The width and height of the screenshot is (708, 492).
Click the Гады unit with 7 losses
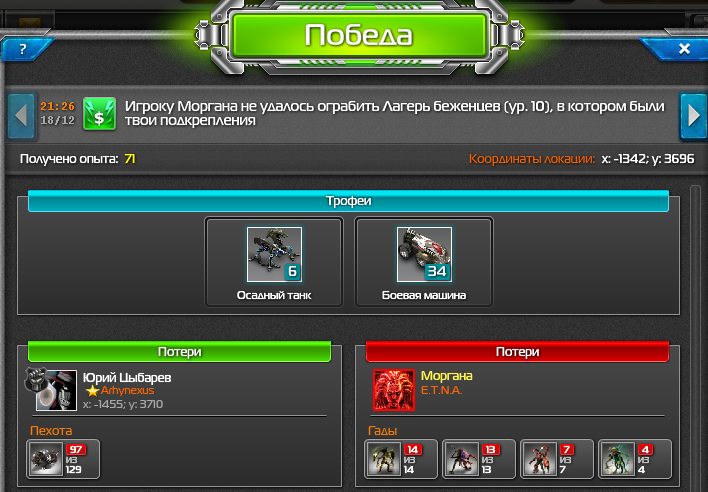click(539, 459)
